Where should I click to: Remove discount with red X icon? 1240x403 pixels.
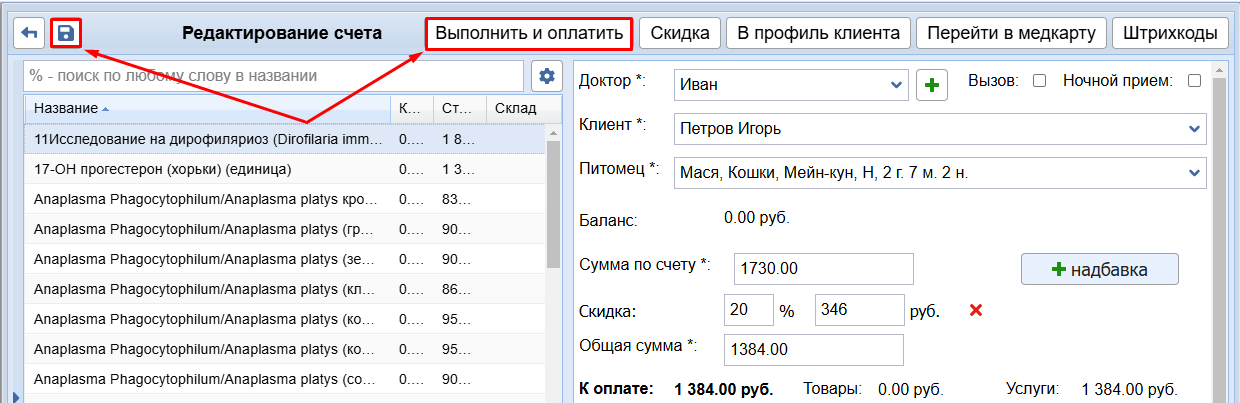976,310
